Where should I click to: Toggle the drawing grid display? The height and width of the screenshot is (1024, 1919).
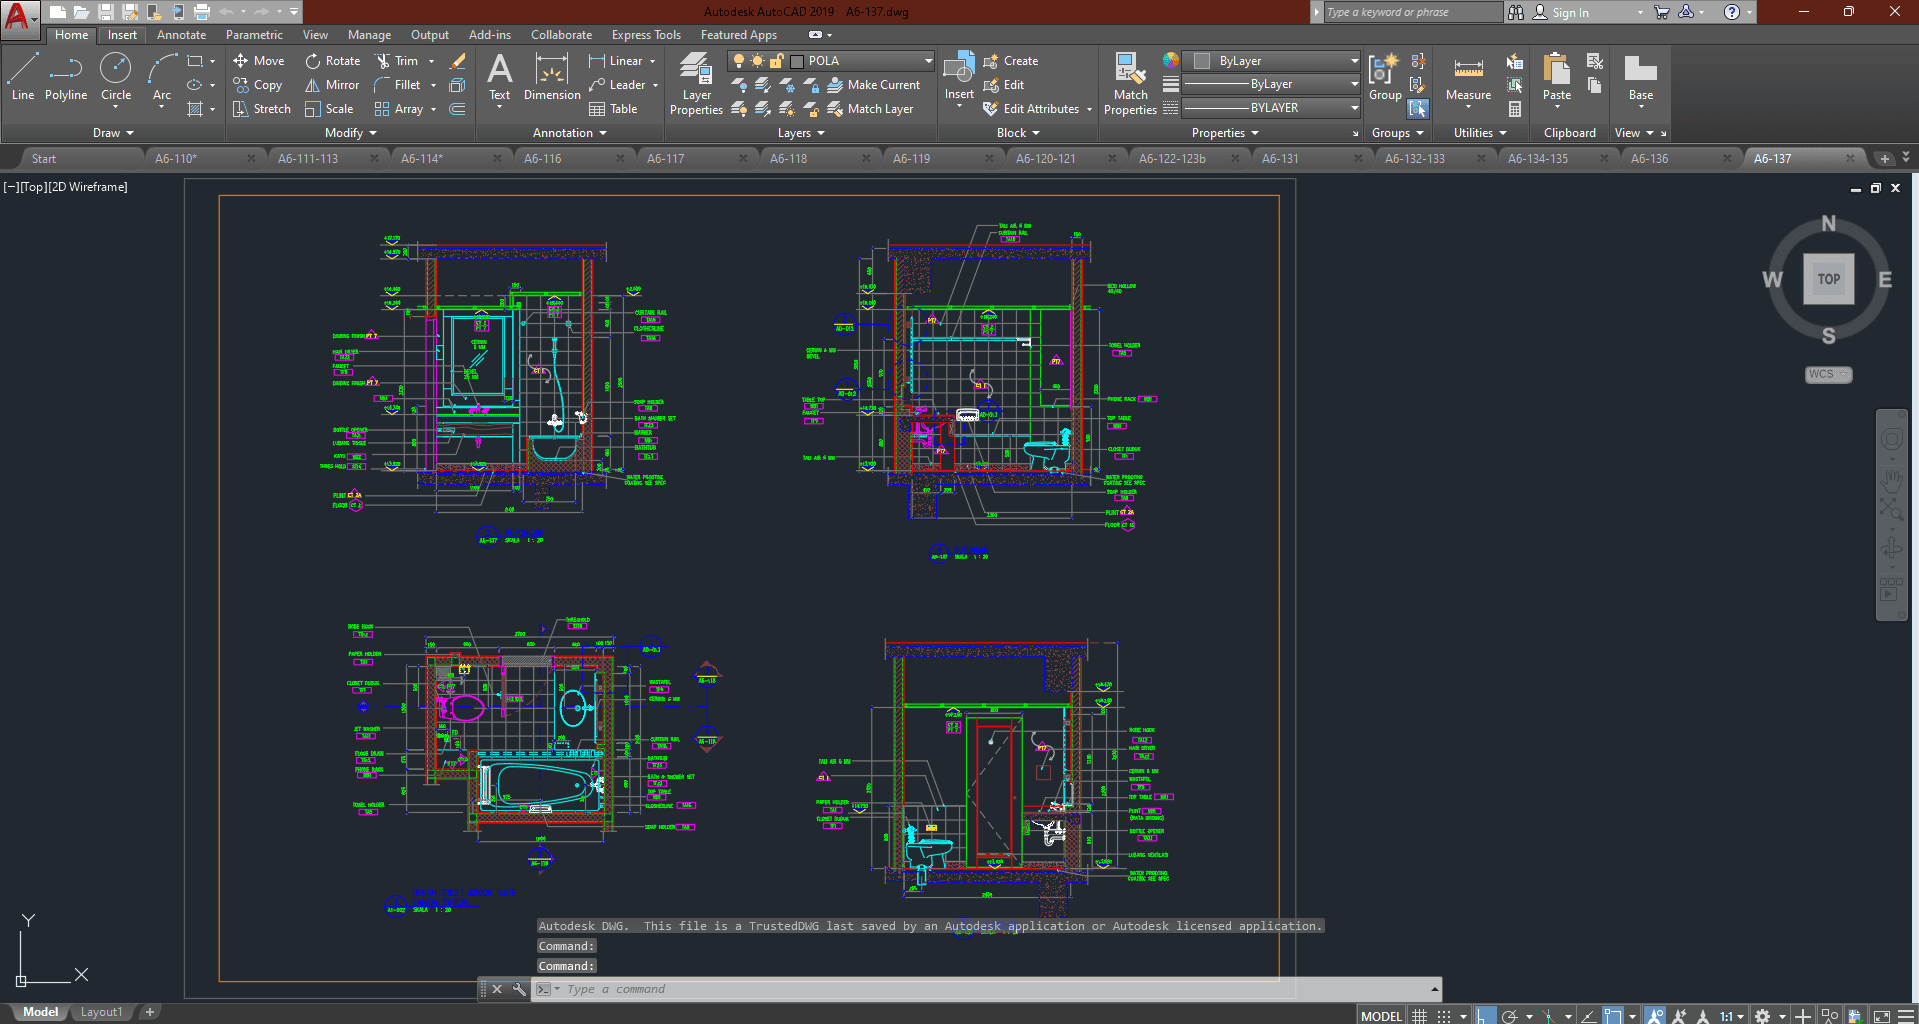[x=1419, y=1016]
